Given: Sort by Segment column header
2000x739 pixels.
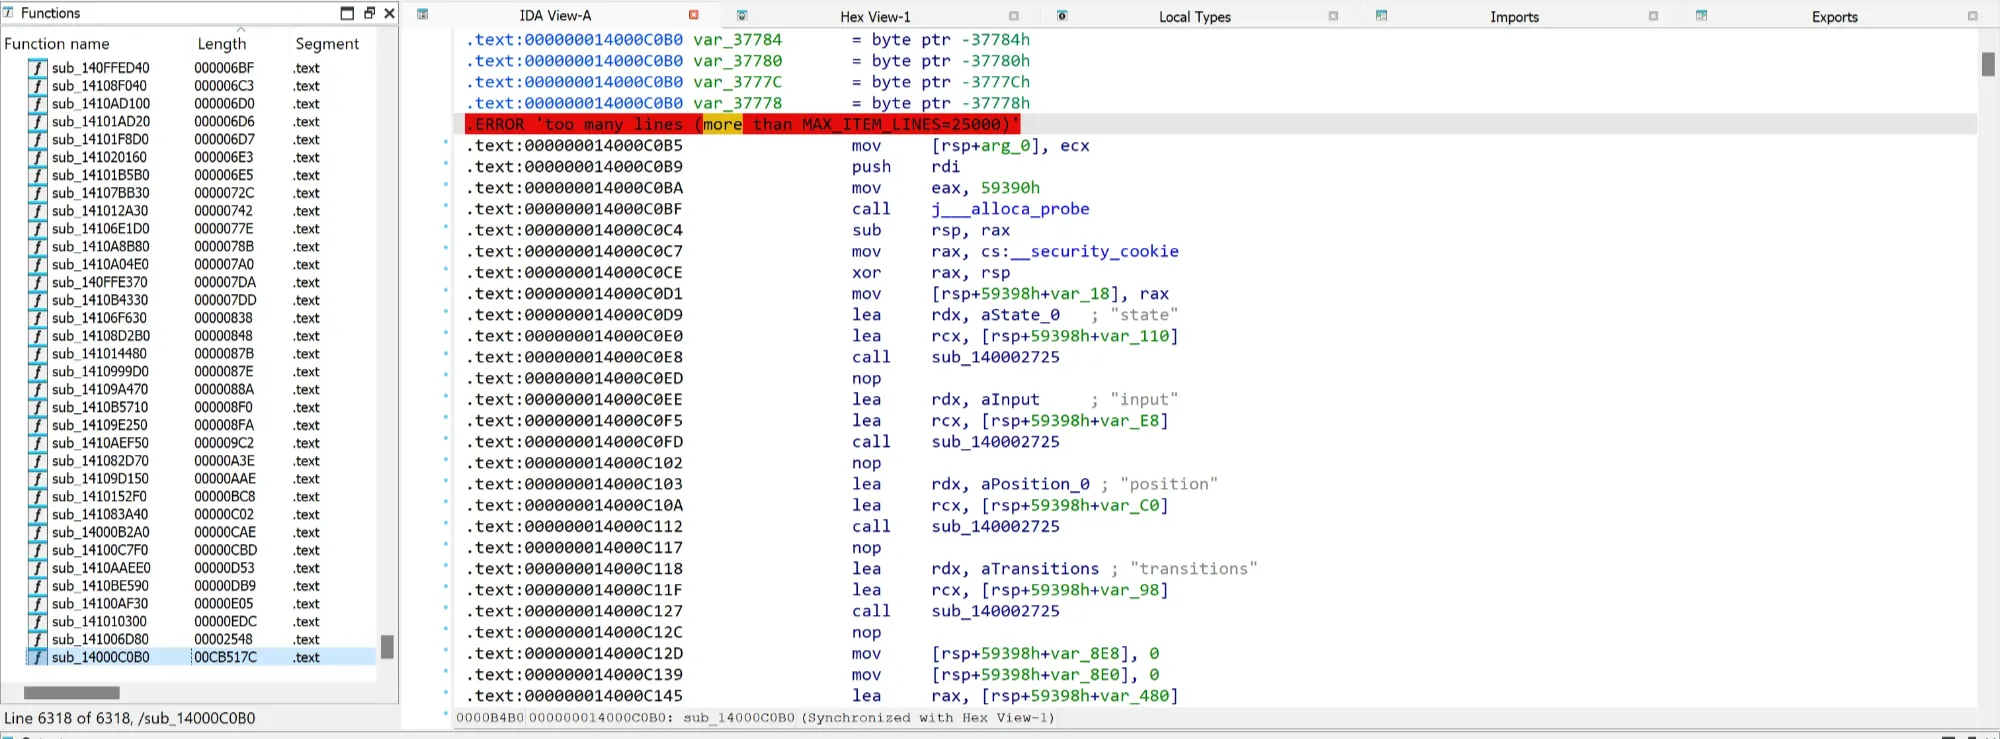Looking at the screenshot, I should tap(327, 44).
